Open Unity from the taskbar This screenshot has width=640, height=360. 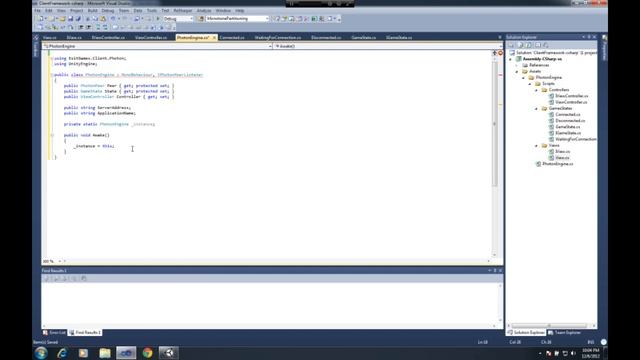pos(169,353)
